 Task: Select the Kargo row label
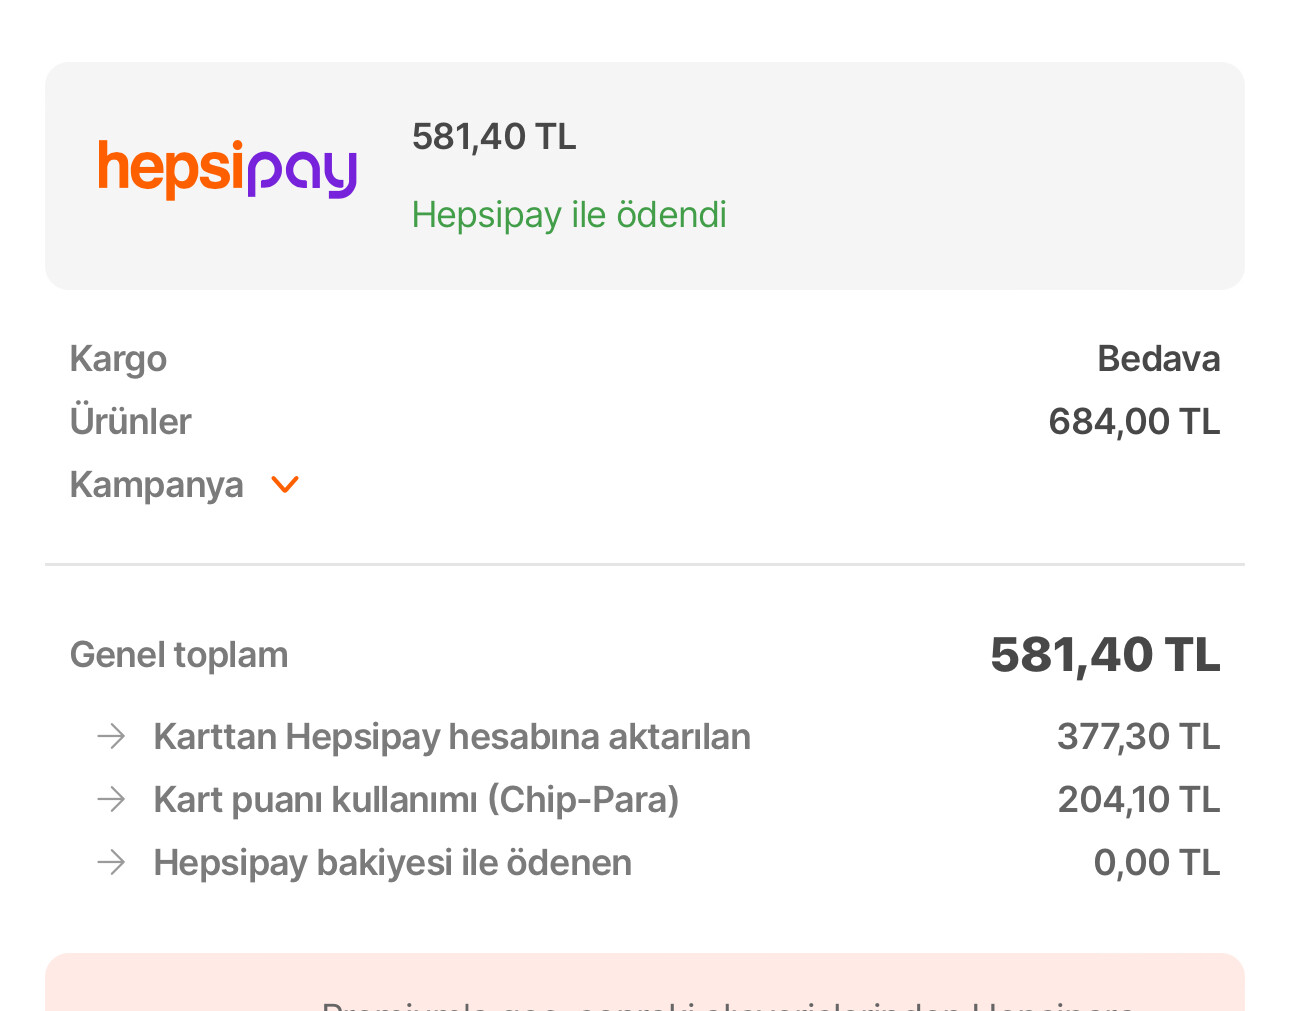point(118,359)
